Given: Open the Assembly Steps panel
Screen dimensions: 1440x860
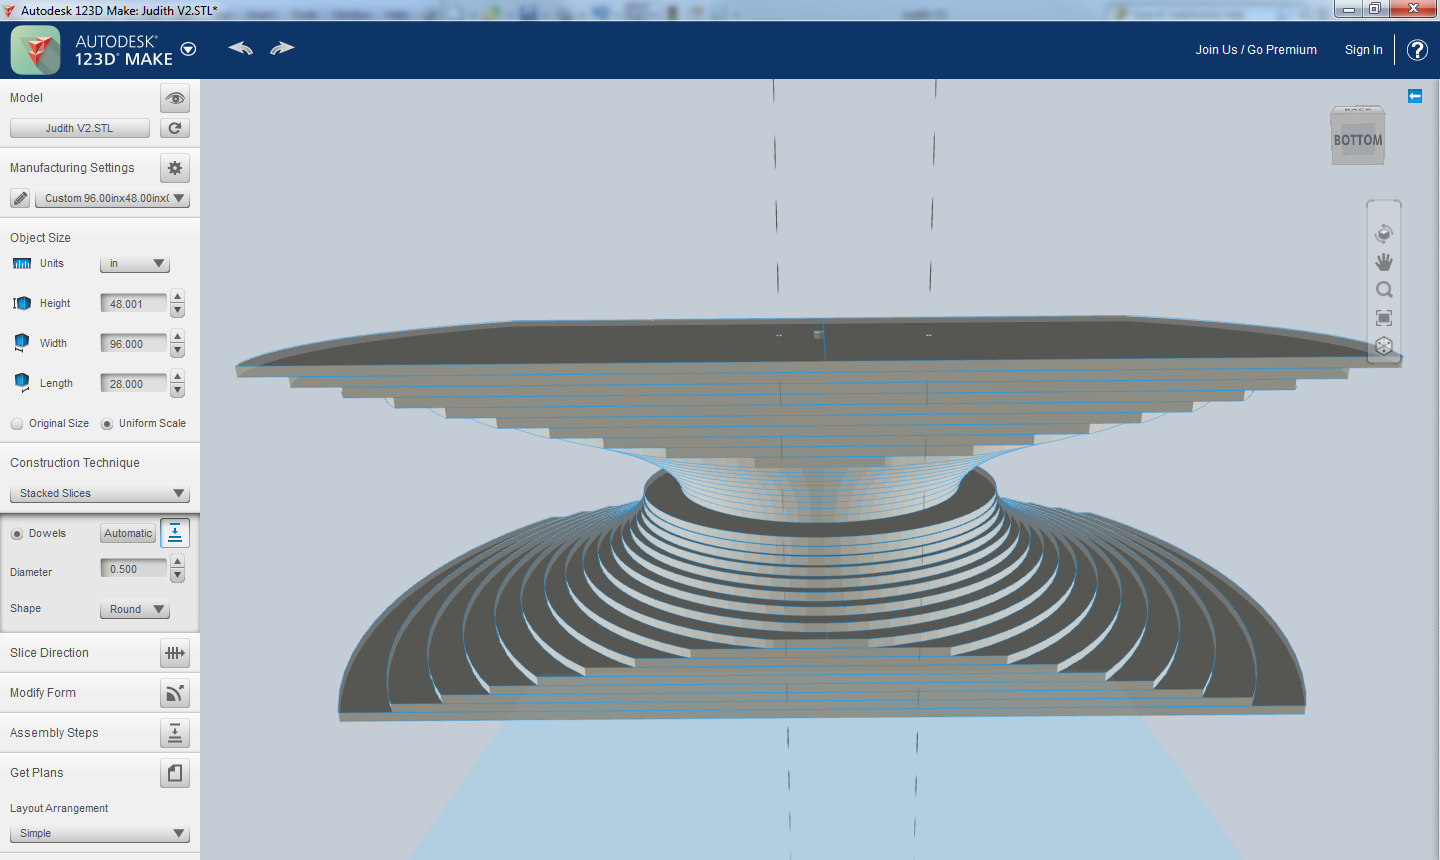Looking at the screenshot, I should (x=174, y=732).
